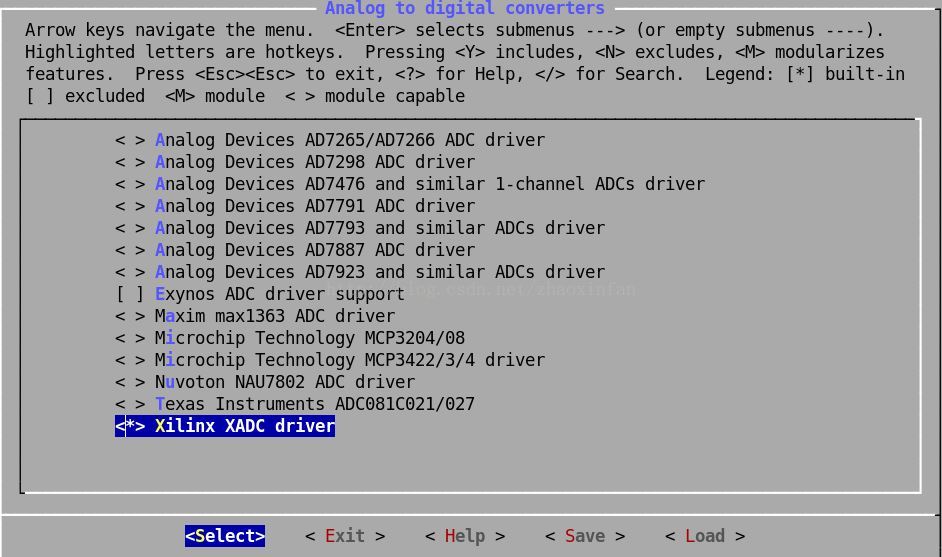This screenshot has height=557, width=942.
Task: Select the Analog Devices AD7298 ADC driver entry
Action: [315, 162]
